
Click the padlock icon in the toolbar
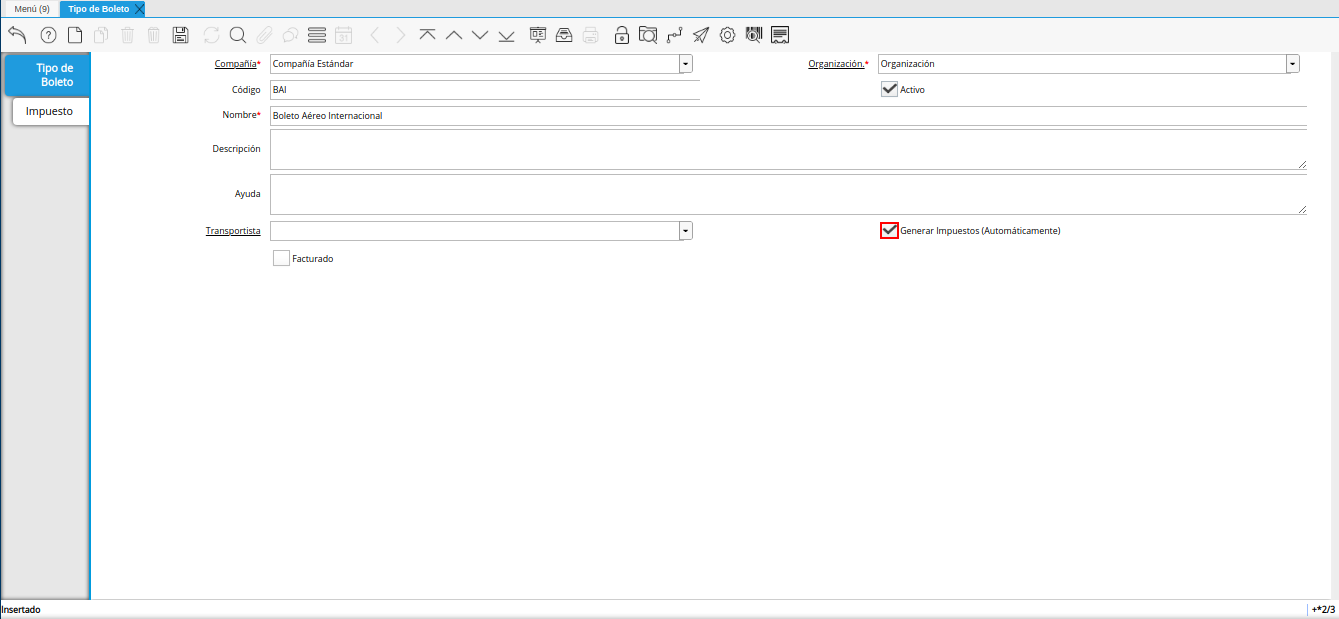[622, 36]
